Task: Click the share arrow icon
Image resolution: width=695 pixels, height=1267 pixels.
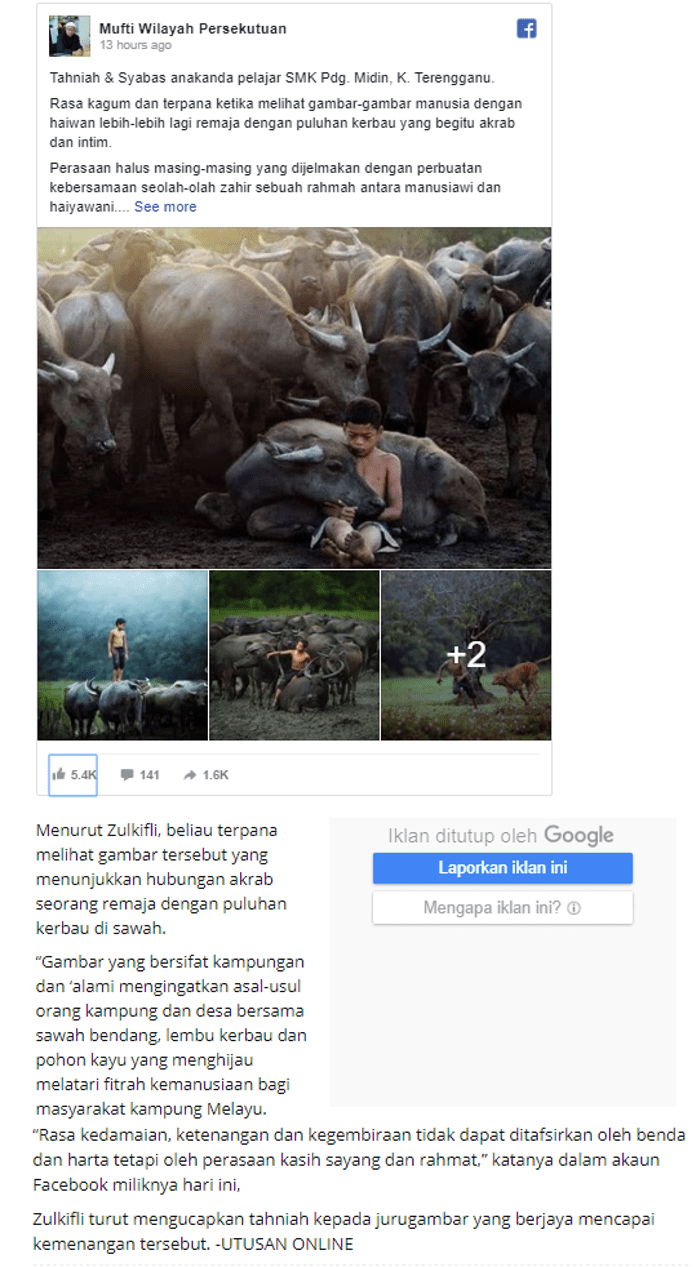Action: point(190,775)
